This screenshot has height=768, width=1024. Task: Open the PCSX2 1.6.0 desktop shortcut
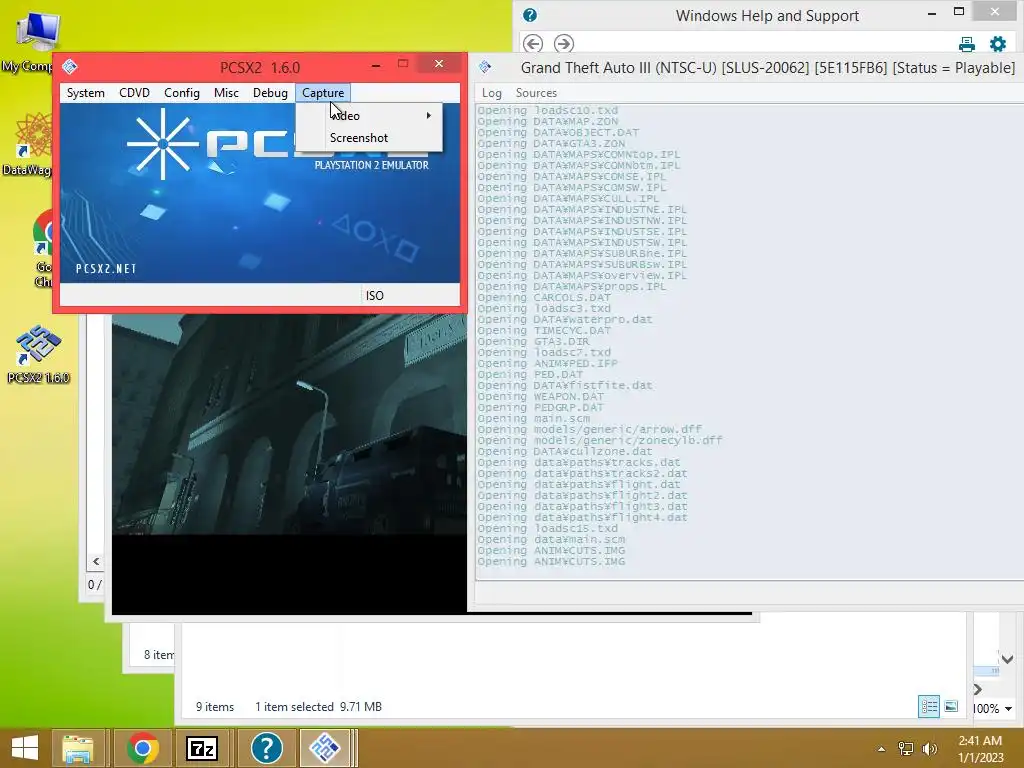click(x=39, y=354)
